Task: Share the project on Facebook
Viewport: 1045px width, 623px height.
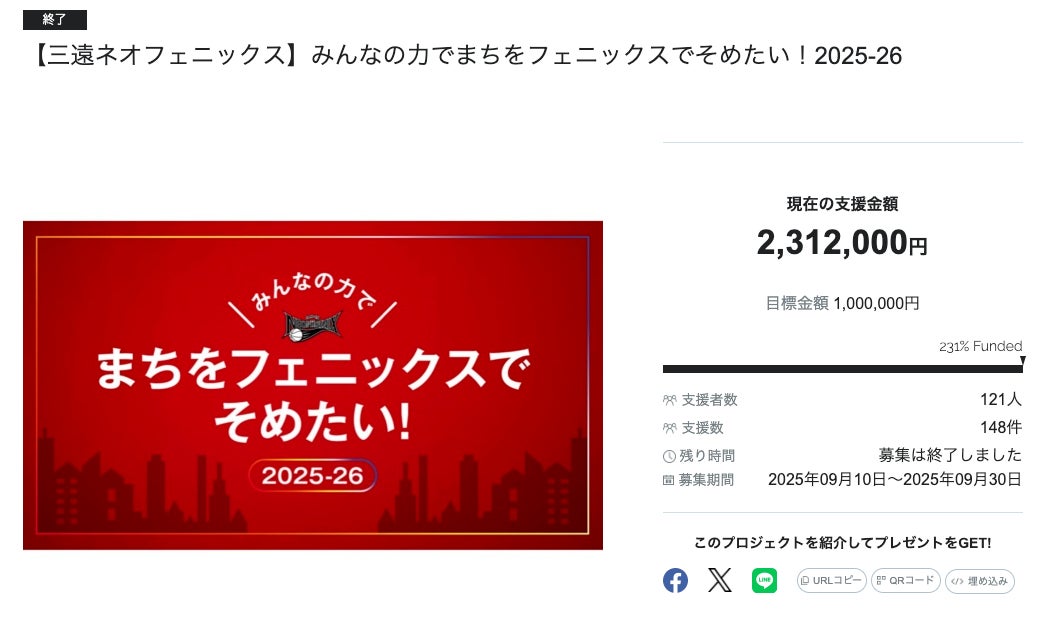Action: [675, 580]
